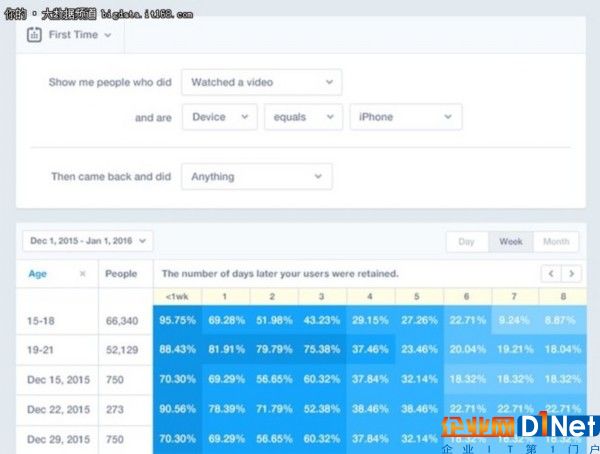
Task: Click the People column header
Action: coord(121,274)
